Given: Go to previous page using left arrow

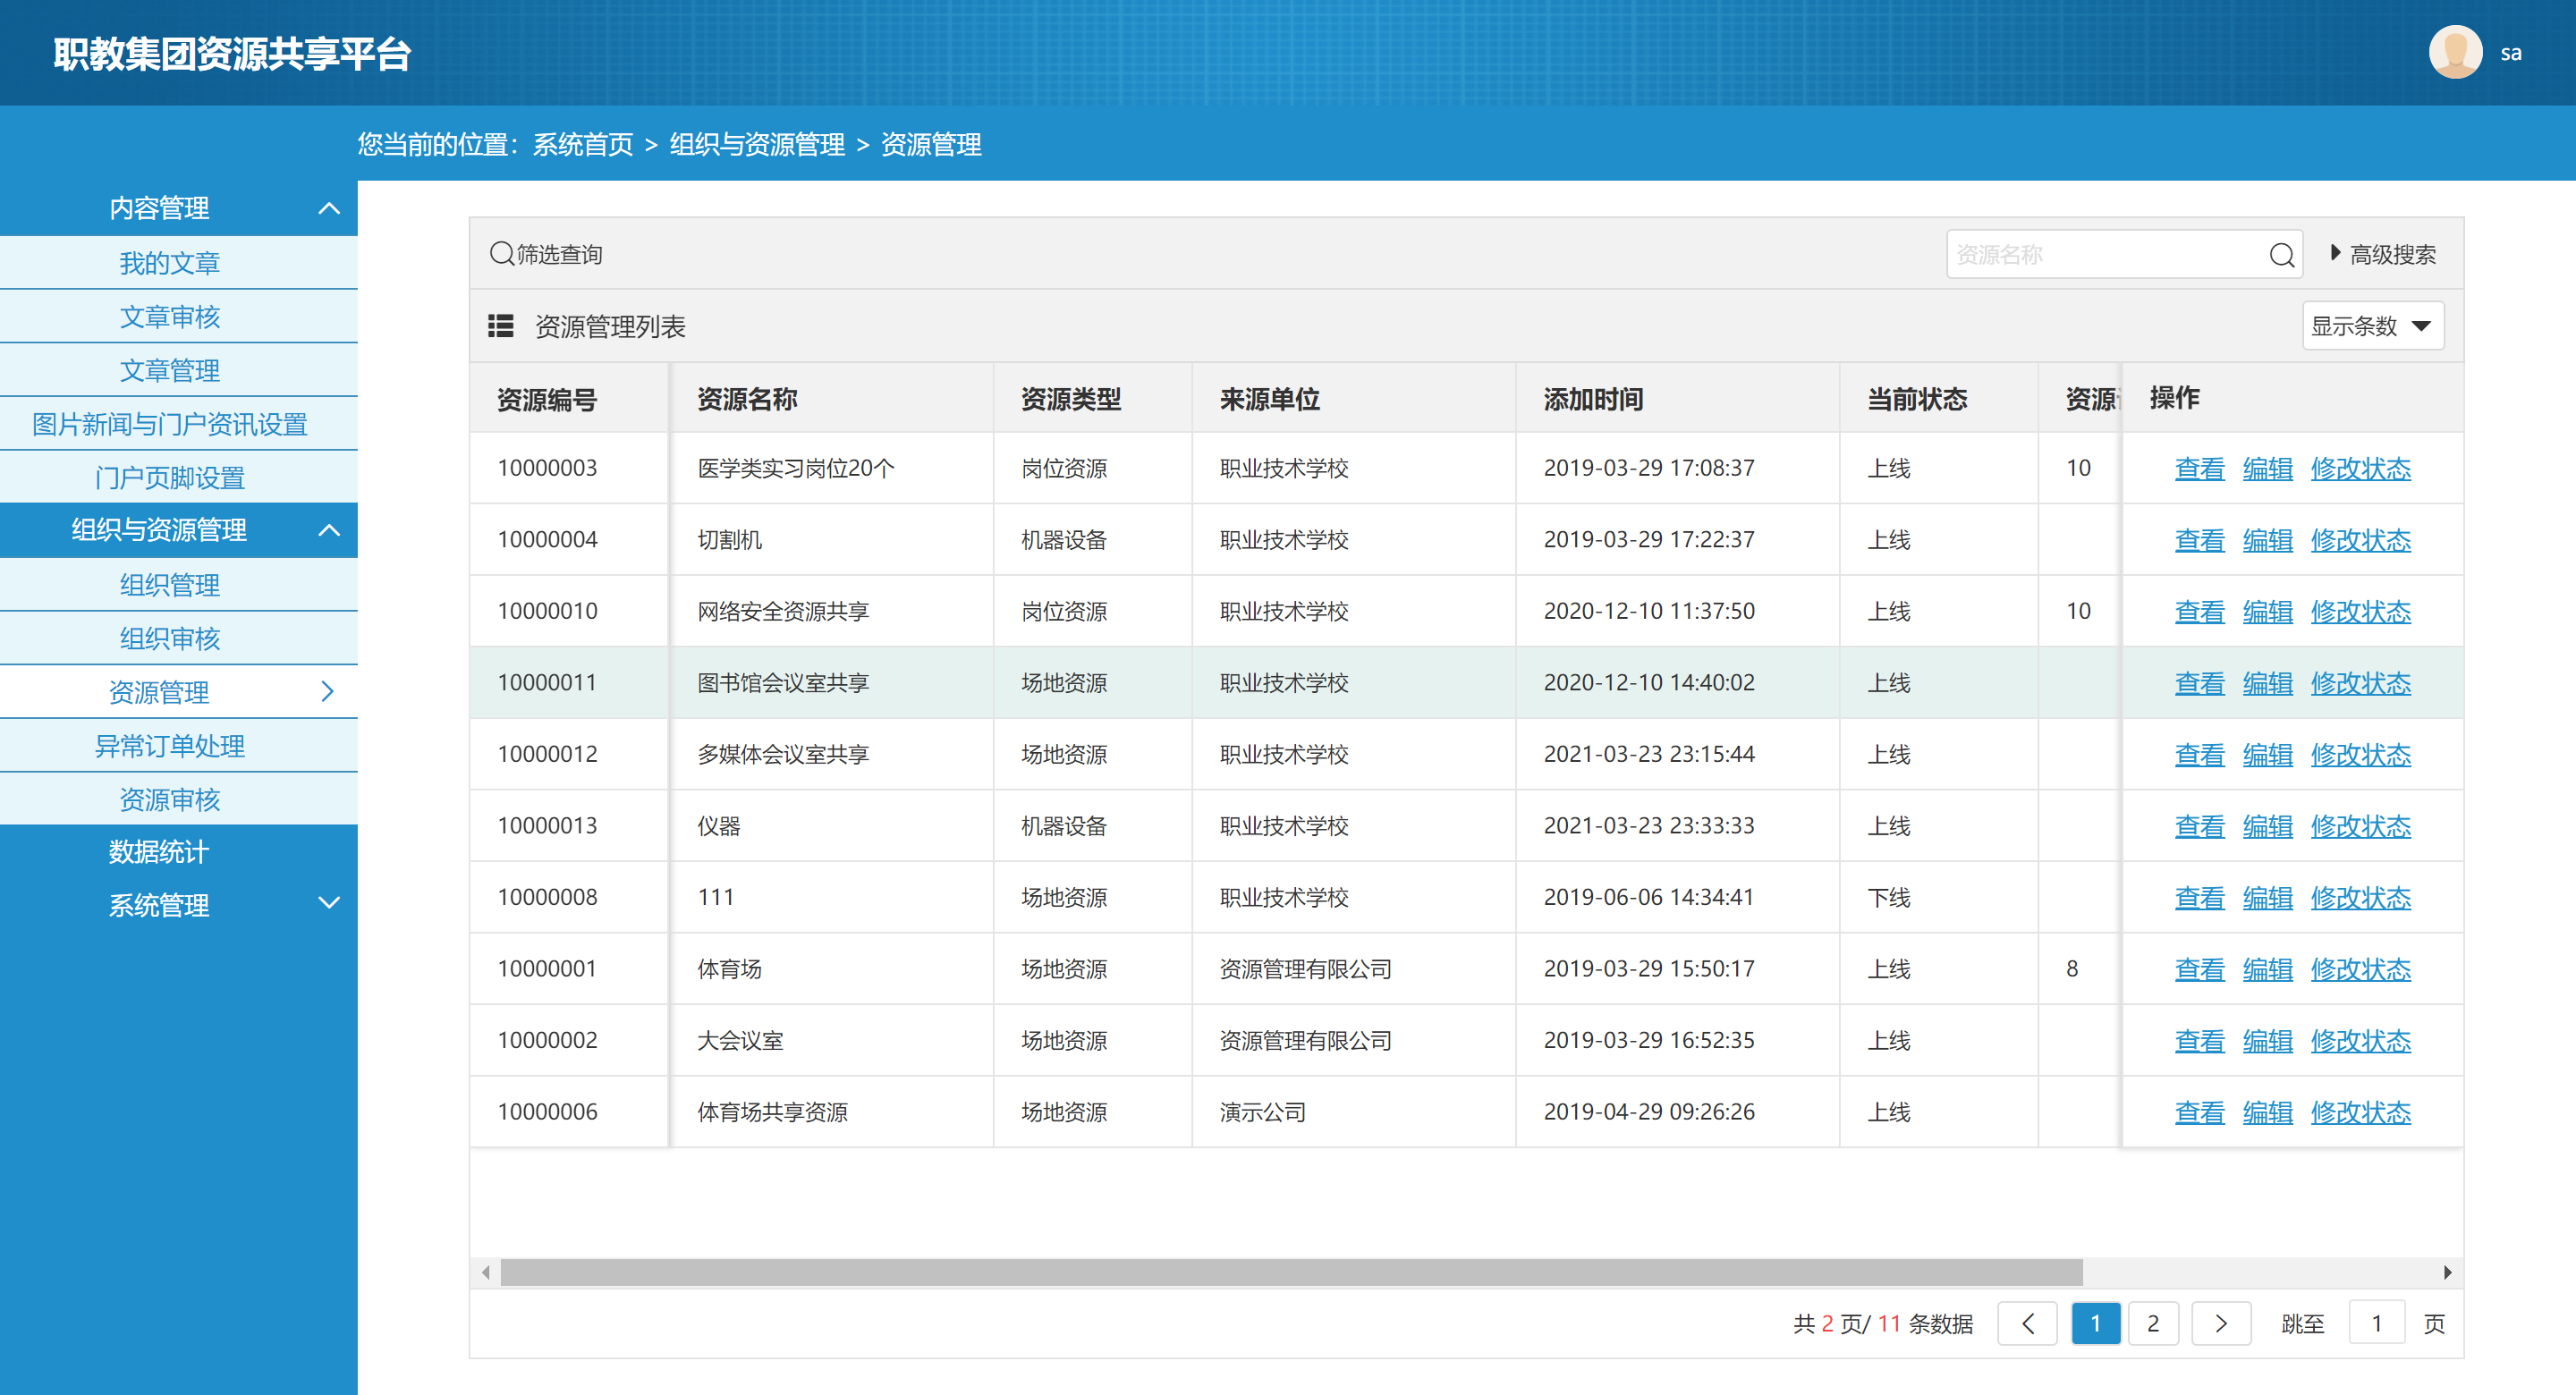Looking at the screenshot, I should coord(2027,1324).
